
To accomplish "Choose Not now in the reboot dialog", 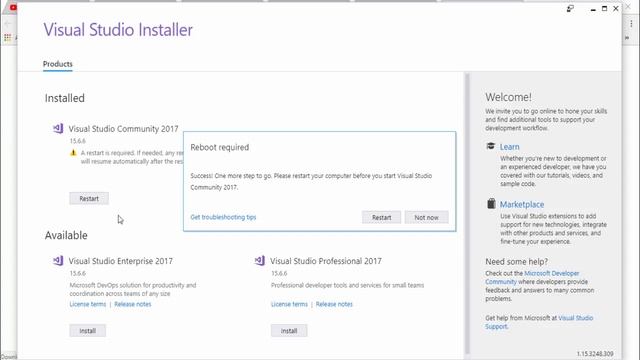I will pos(427,218).
